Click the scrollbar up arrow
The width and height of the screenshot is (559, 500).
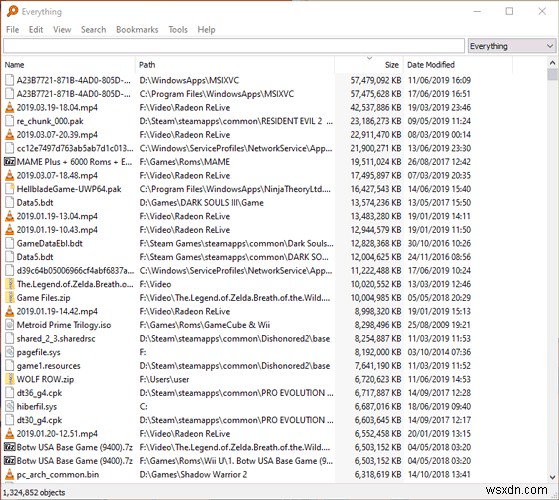[553, 63]
